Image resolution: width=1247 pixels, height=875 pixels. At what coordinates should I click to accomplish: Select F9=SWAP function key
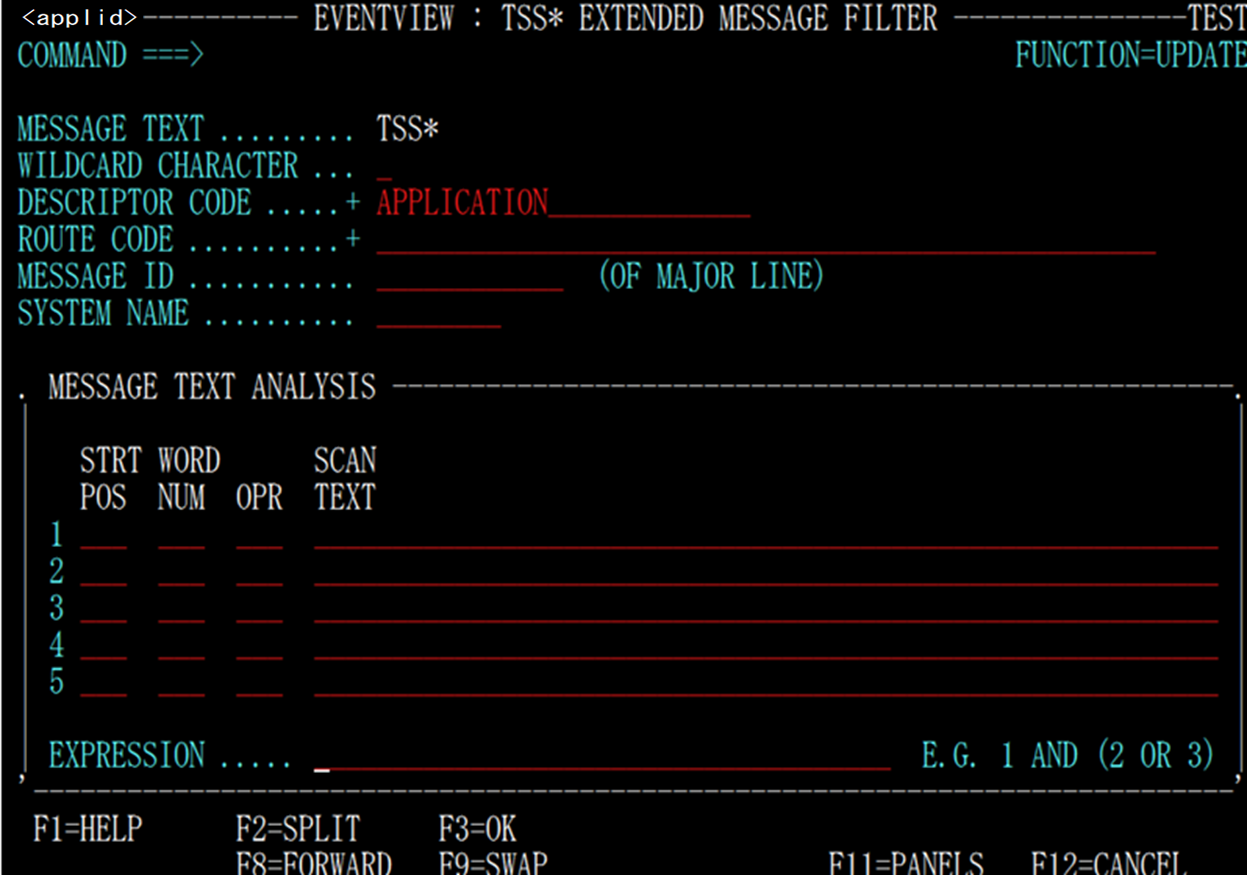tap(493, 862)
